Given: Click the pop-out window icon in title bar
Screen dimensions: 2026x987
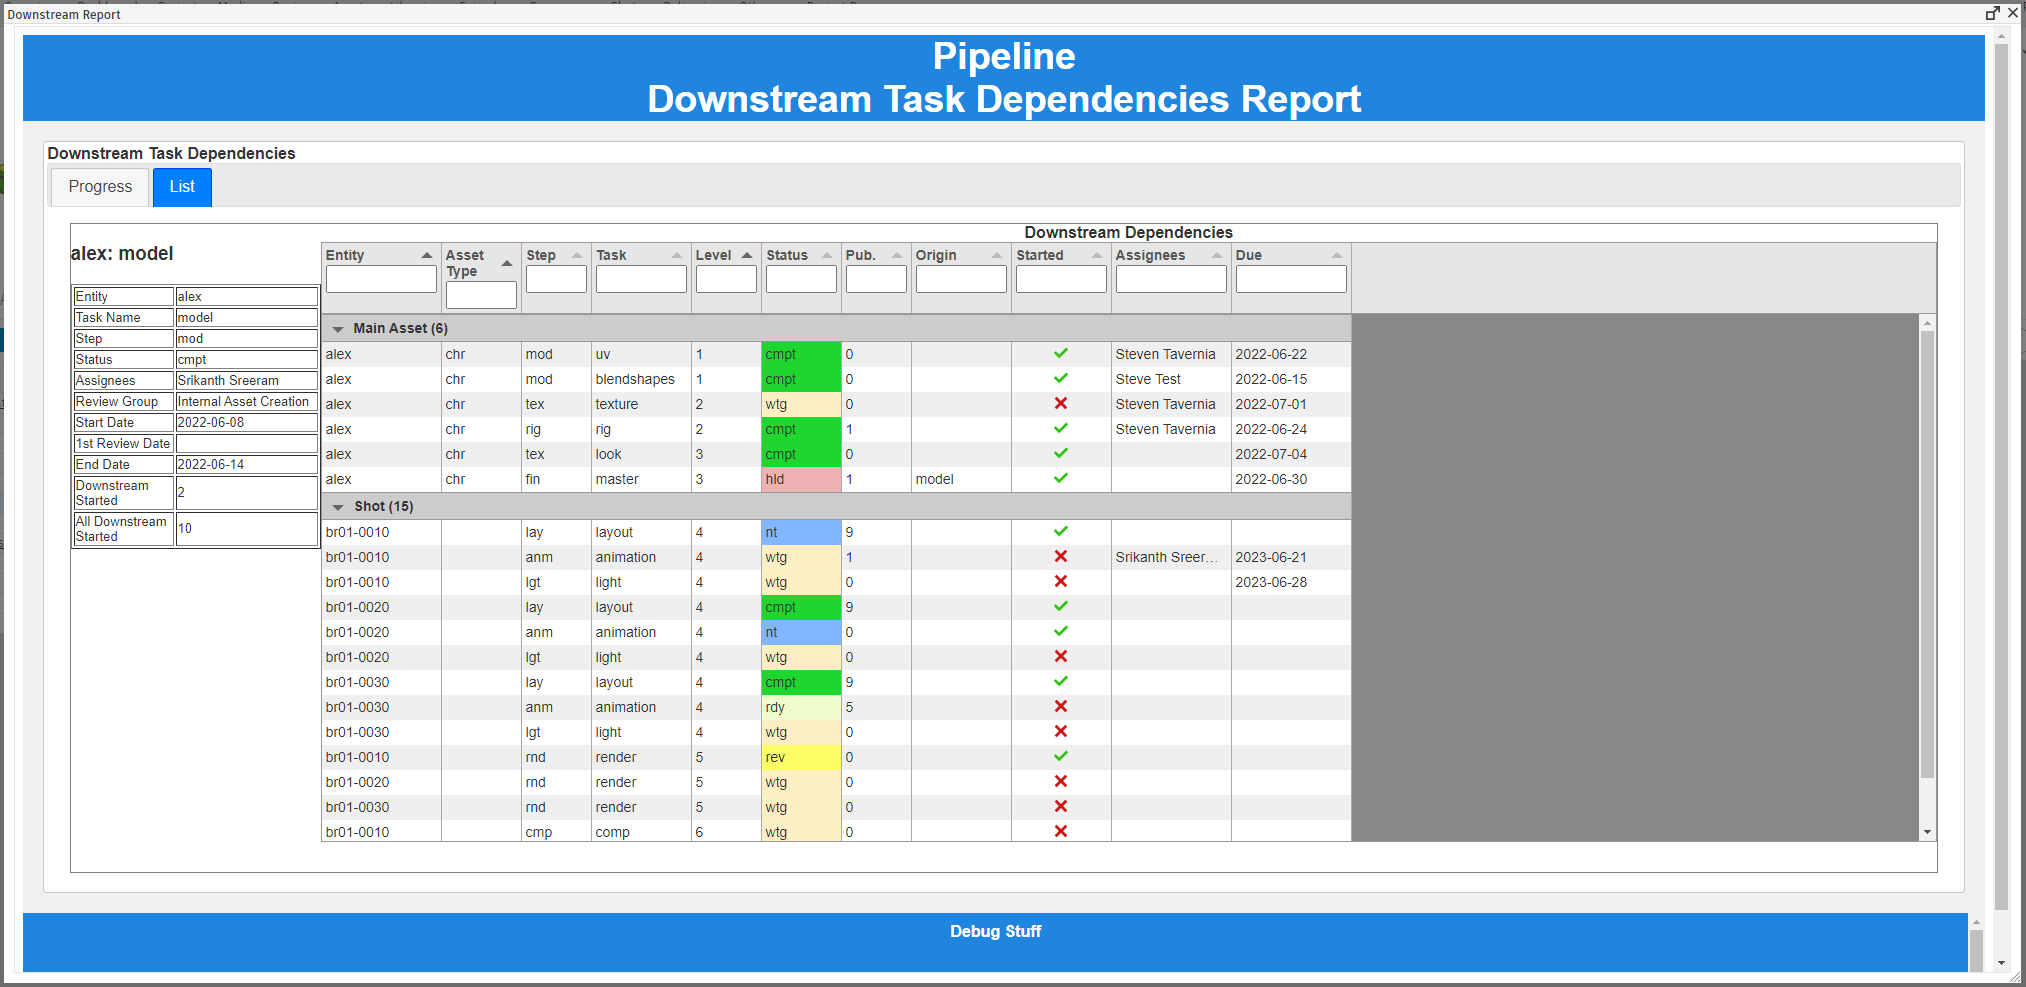Looking at the screenshot, I should 1992,13.
